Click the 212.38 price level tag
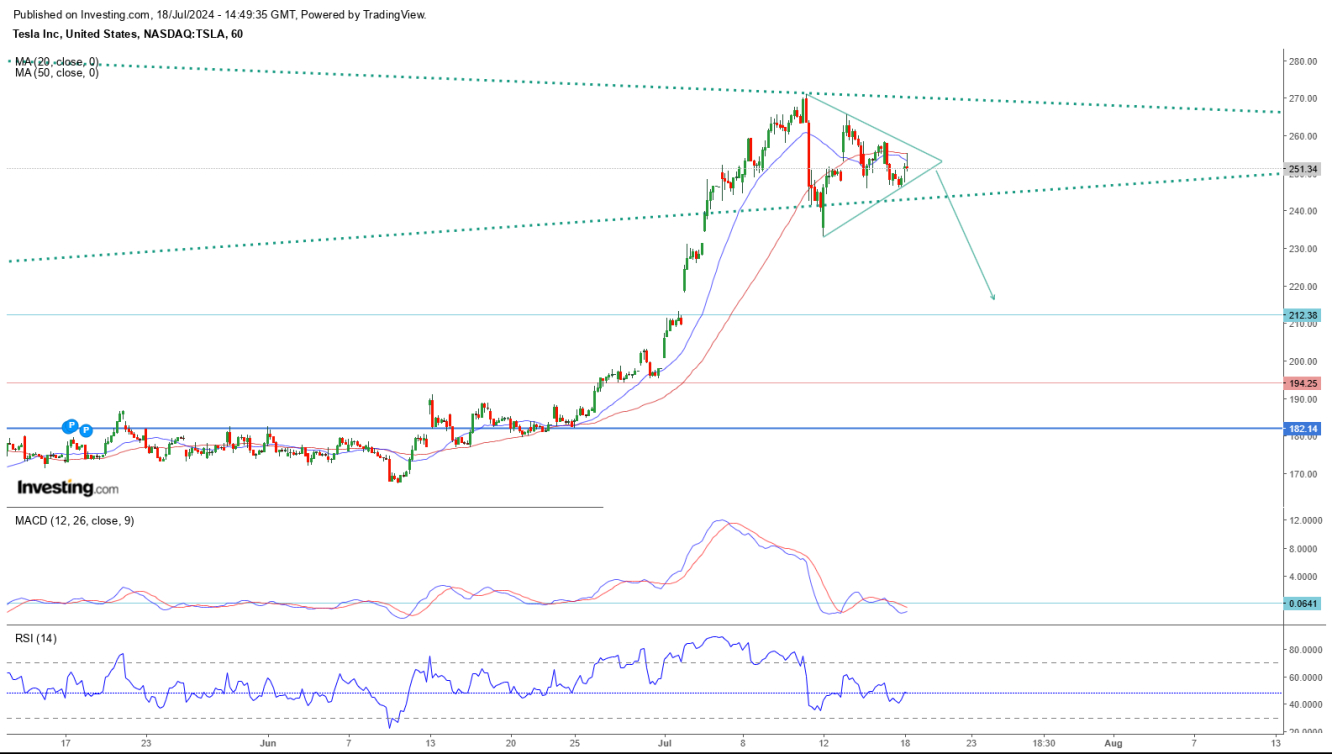The width and height of the screenshot is (1332, 754). (x=1304, y=315)
